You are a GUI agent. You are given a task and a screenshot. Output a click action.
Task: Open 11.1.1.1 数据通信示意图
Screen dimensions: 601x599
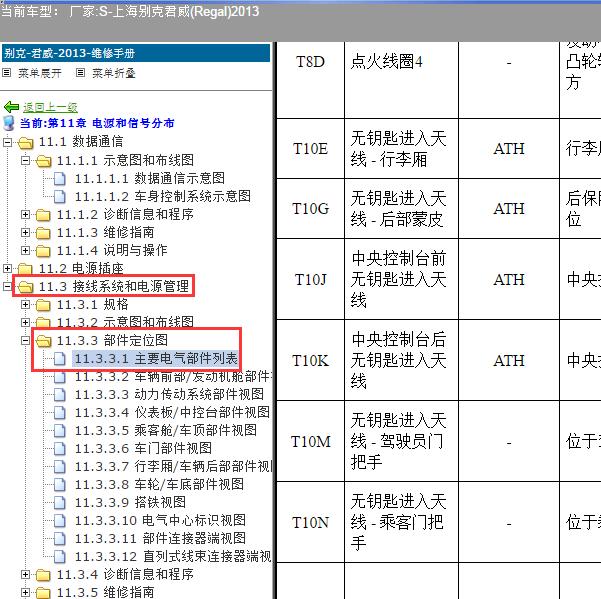pos(149,178)
